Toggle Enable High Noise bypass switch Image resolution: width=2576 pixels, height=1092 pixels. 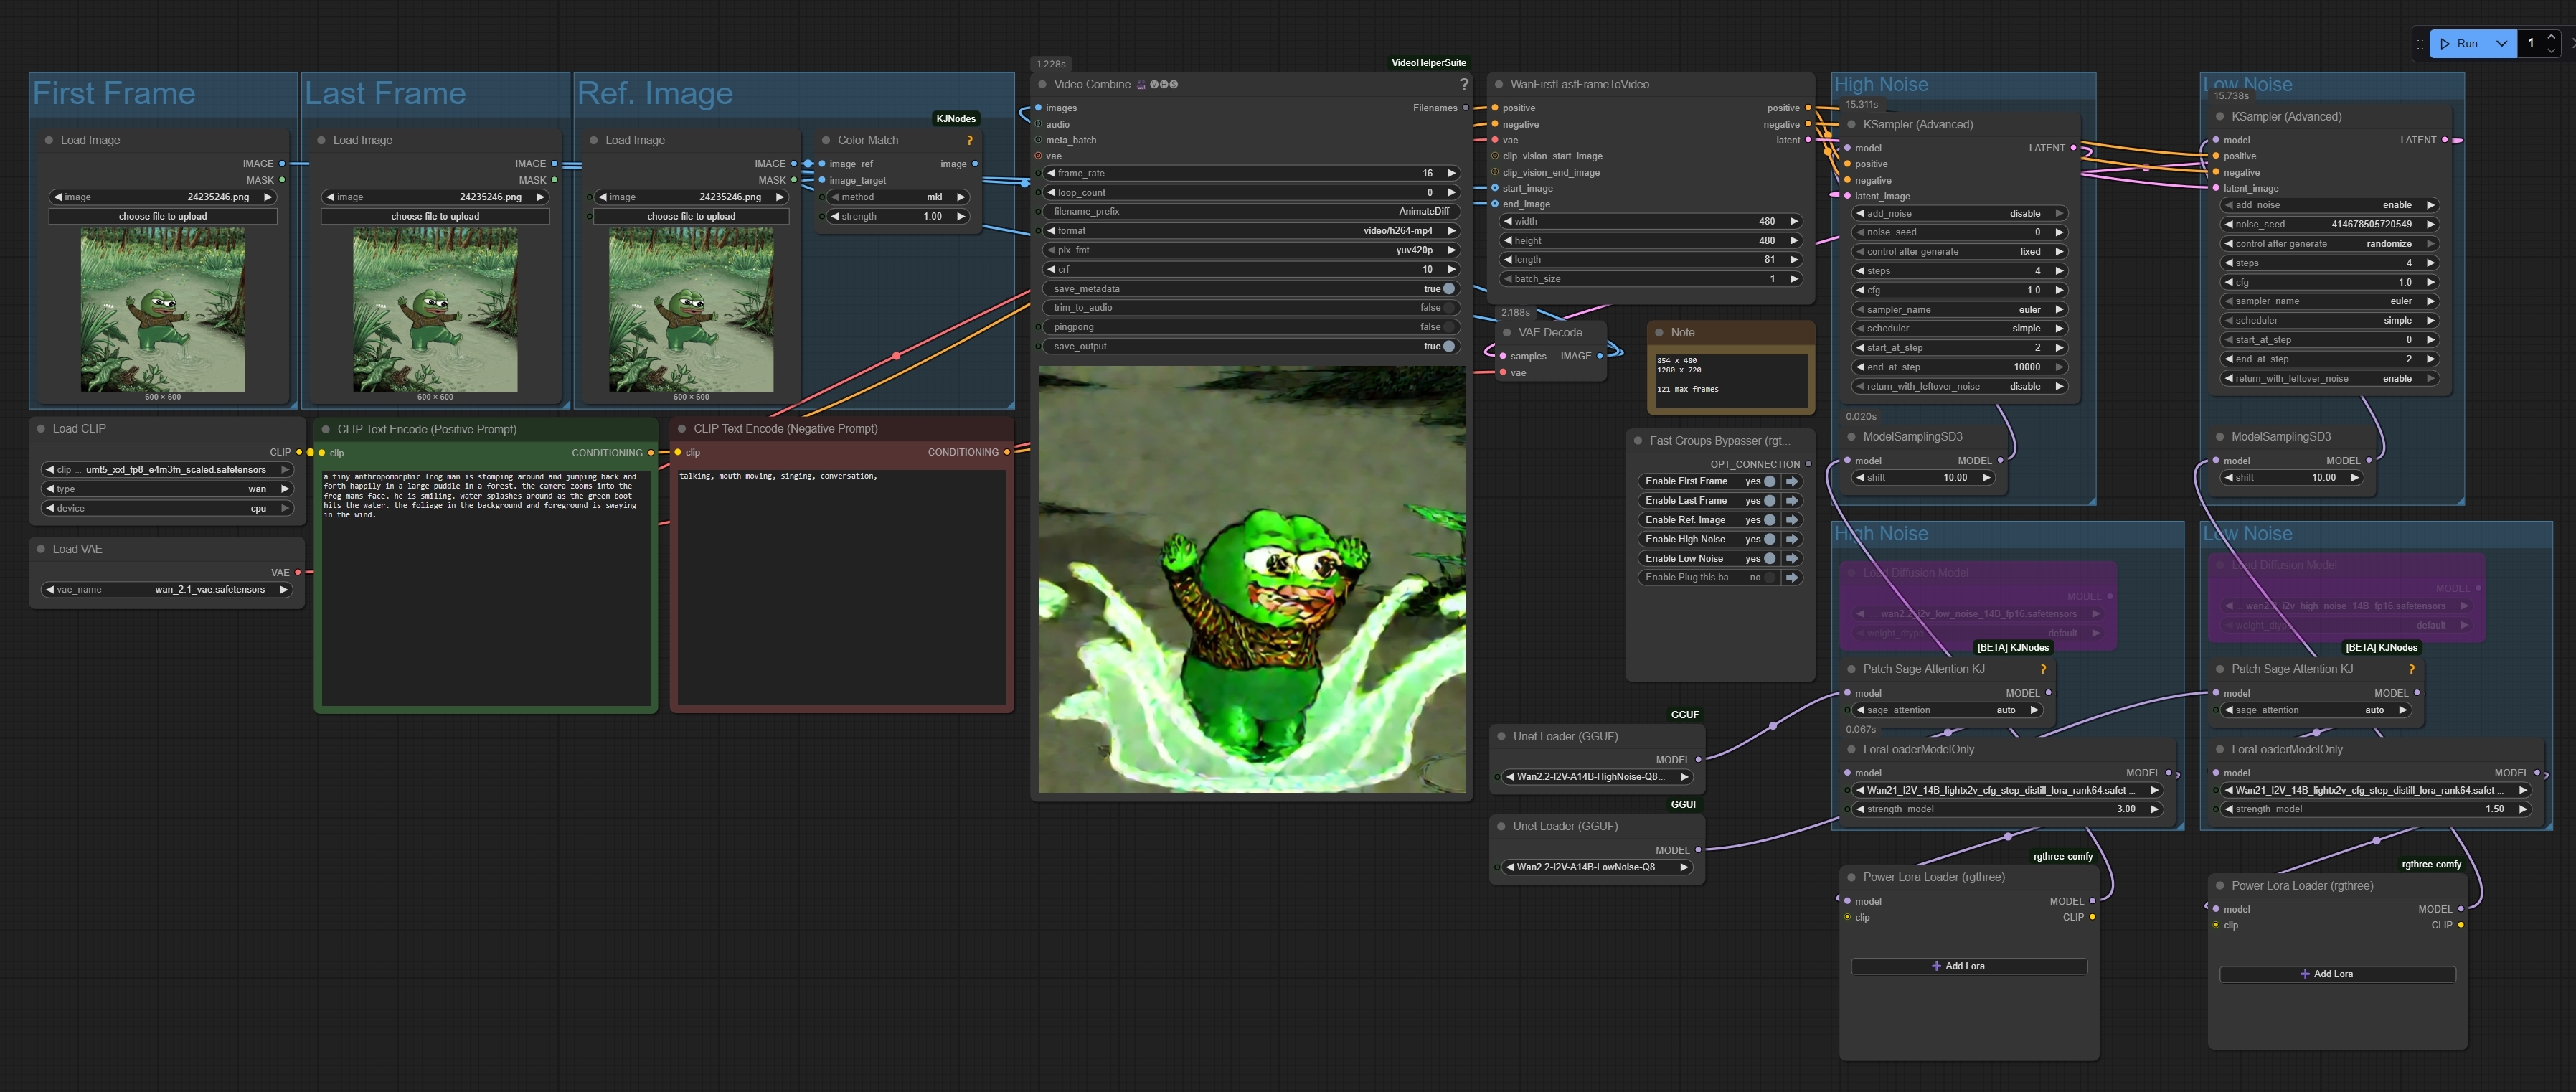pyautogui.click(x=1769, y=539)
